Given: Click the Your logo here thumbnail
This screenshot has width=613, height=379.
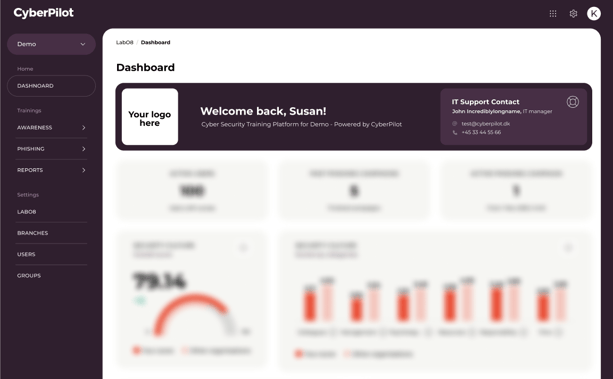Looking at the screenshot, I should [x=150, y=117].
